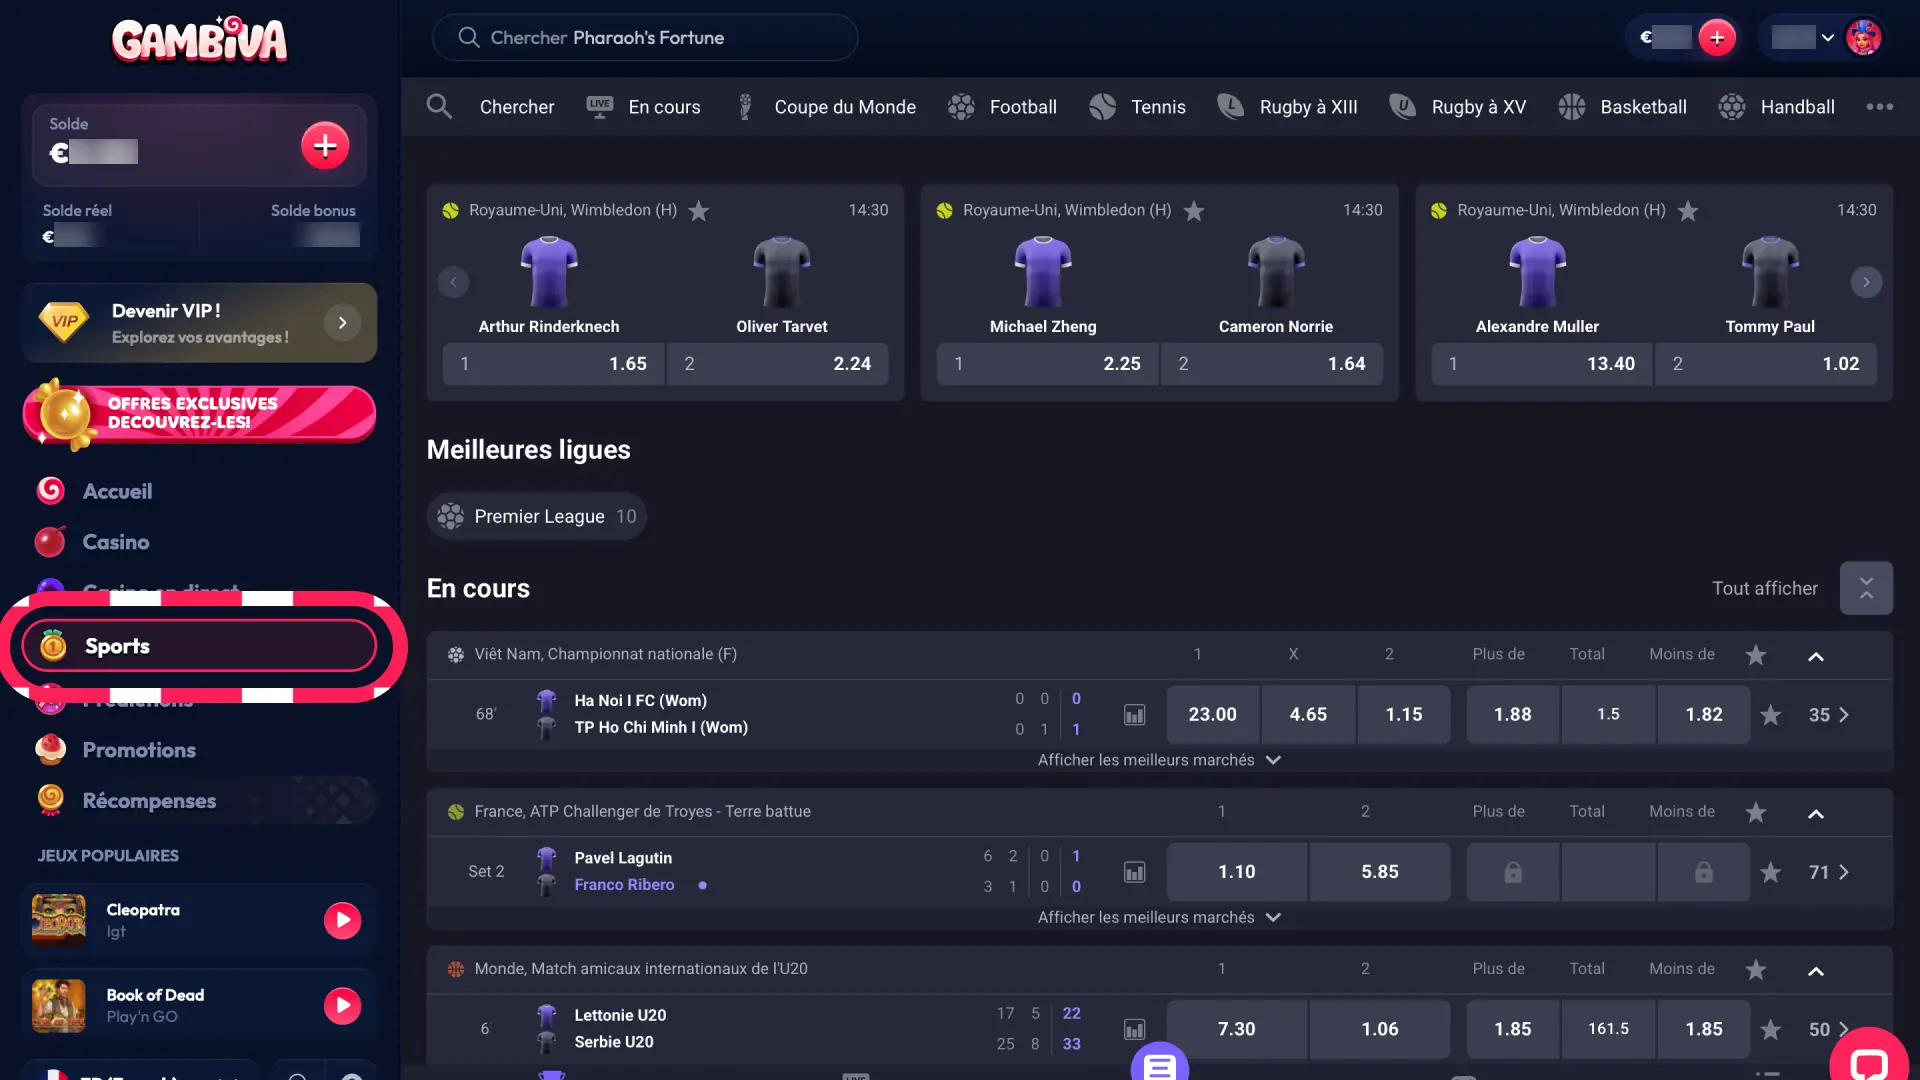This screenshot has width=1920, height=1080.
Task: Go to next featured match carousel arrow
Action: click(1866, 282)
